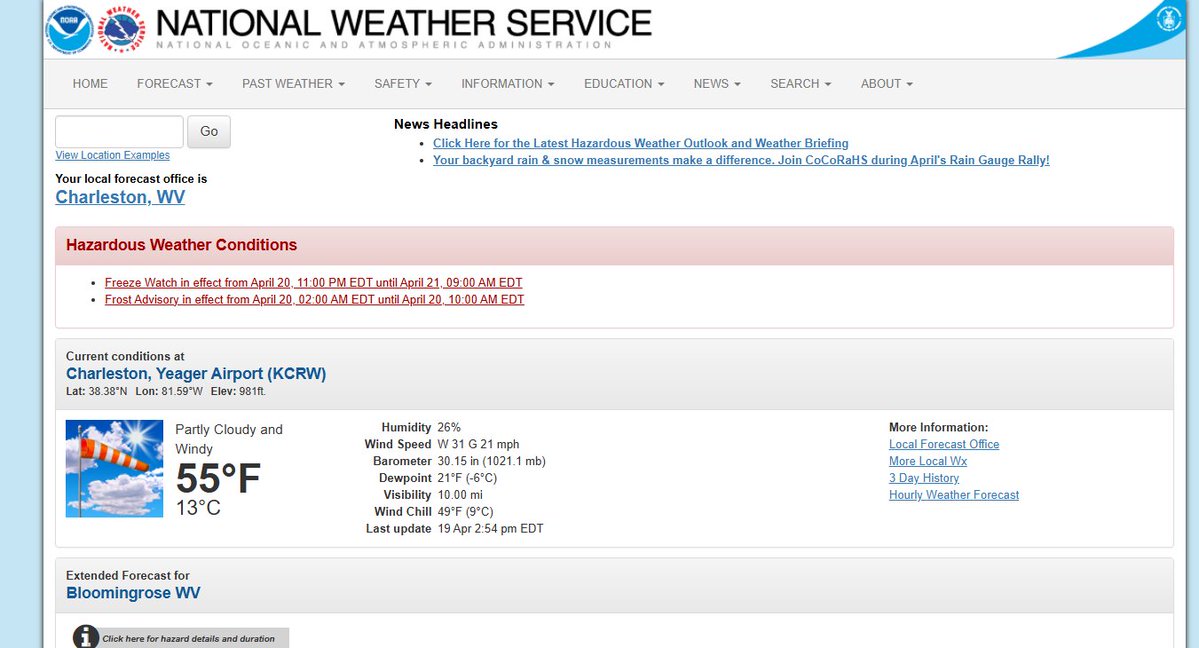Click the NOAA logo icon
This screenshot has height=648, width=1199.
click(x=70, y=29)
